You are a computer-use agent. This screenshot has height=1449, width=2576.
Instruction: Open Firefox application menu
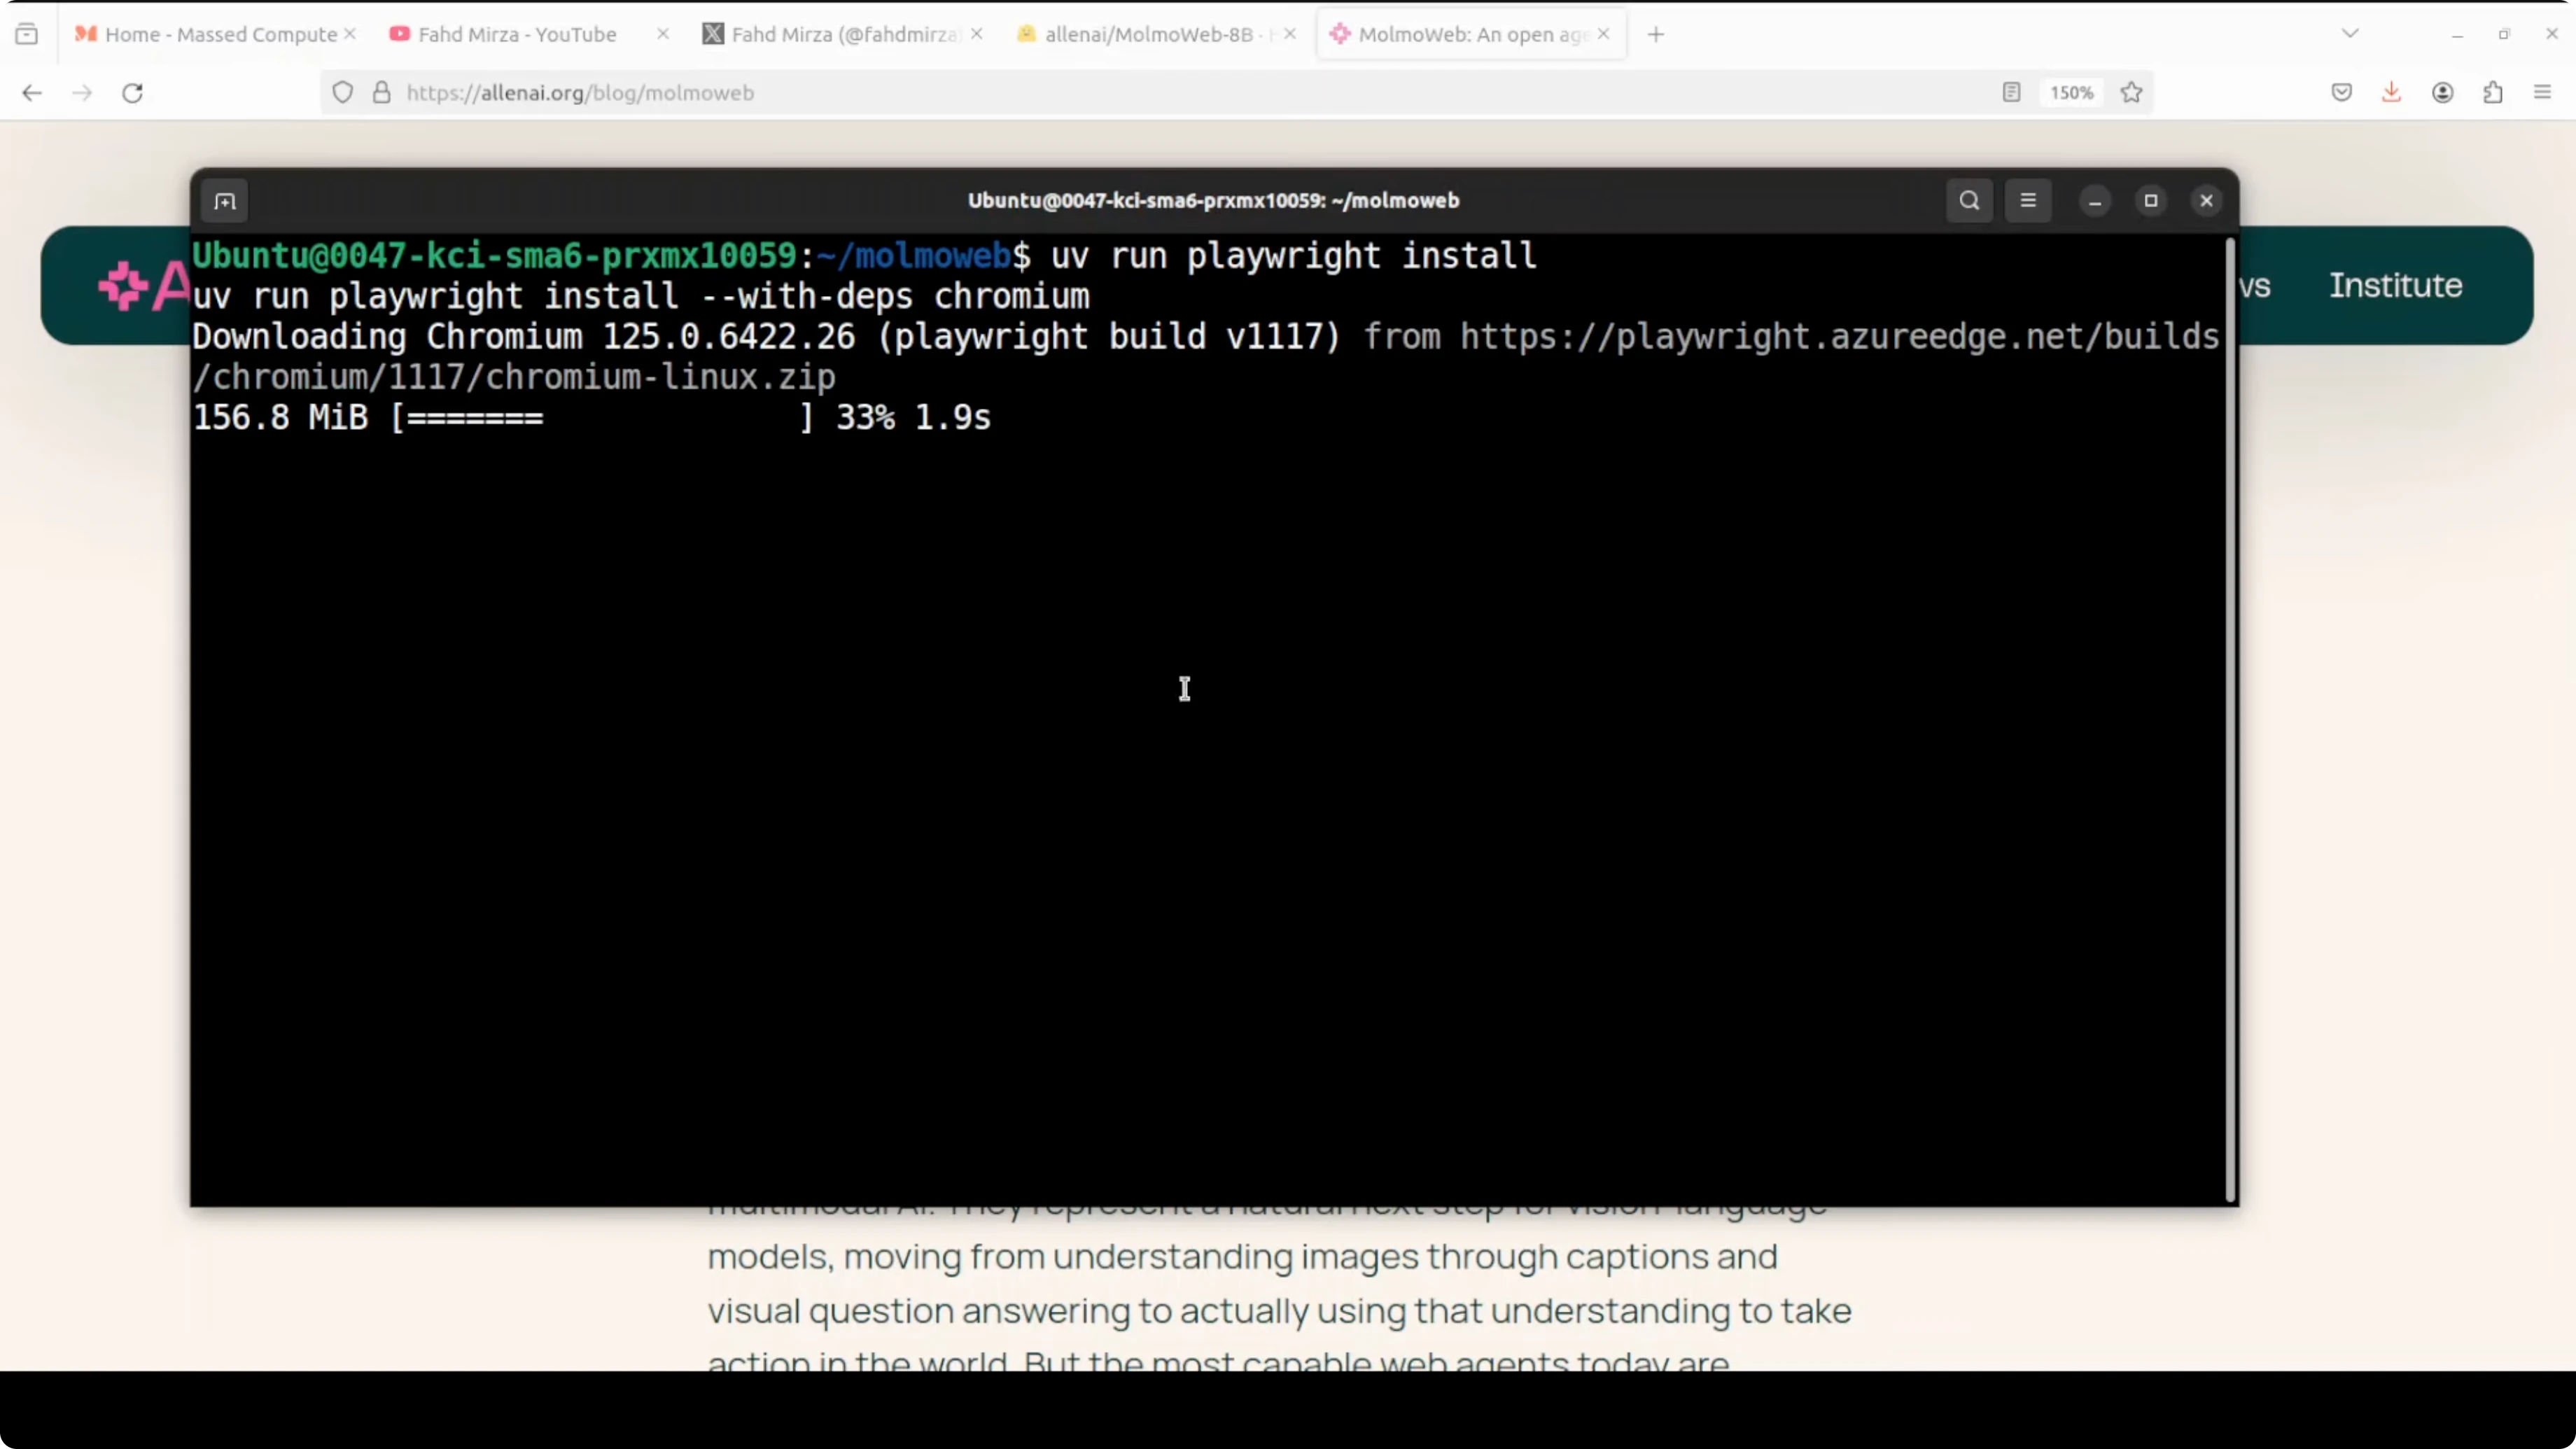tap(2542, 93)
